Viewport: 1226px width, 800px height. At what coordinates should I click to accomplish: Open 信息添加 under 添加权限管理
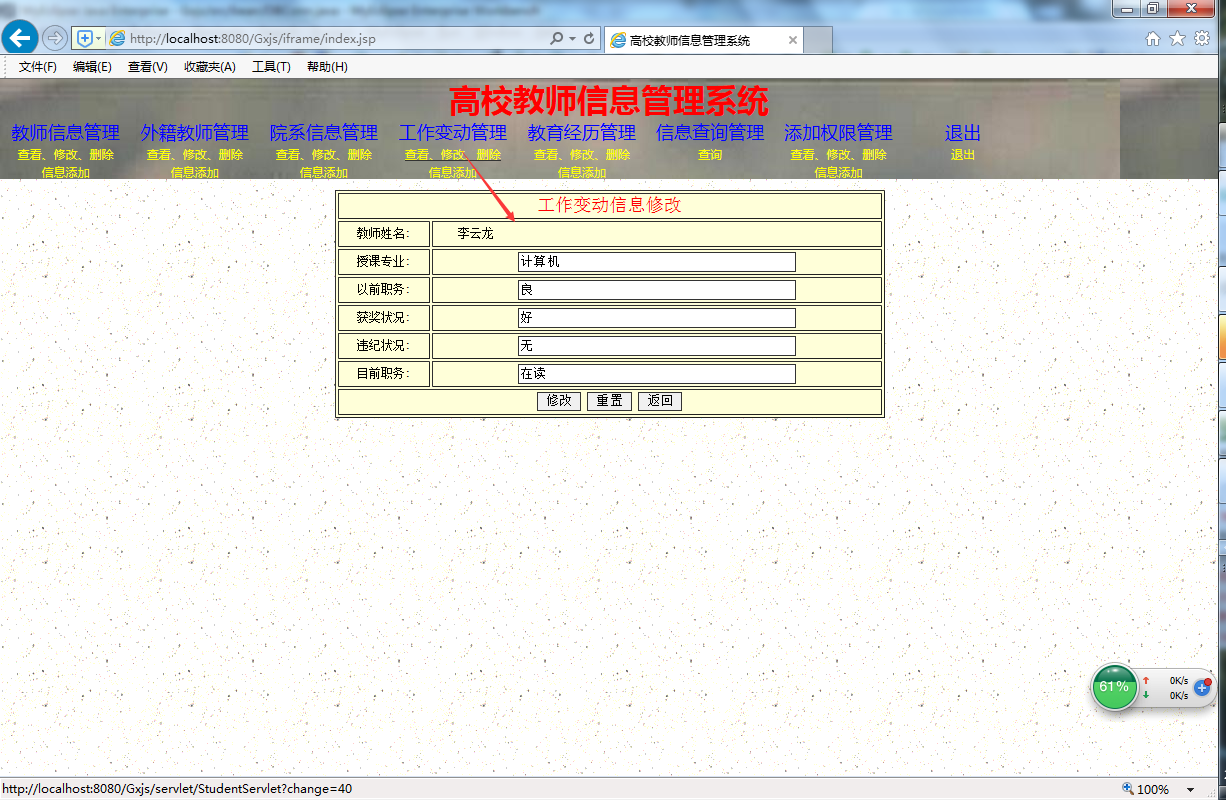coord(838,172)
